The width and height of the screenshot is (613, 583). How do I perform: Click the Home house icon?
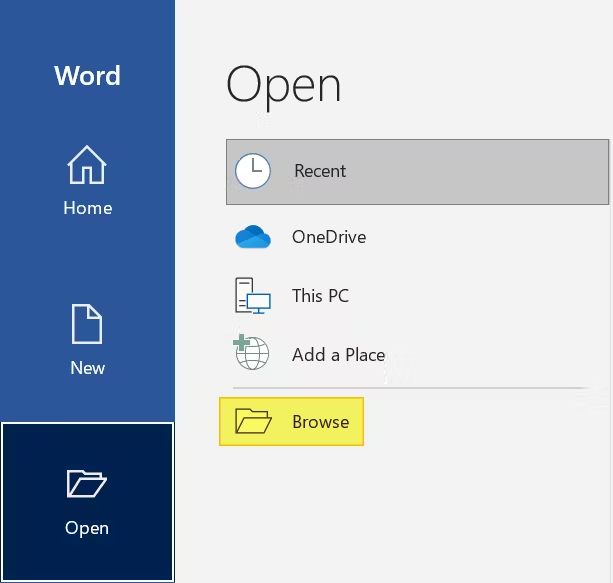[87, 165]
